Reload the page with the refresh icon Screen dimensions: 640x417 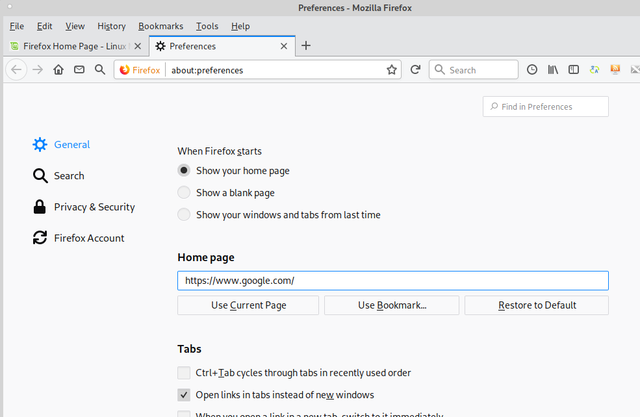(x=415, y=70)
